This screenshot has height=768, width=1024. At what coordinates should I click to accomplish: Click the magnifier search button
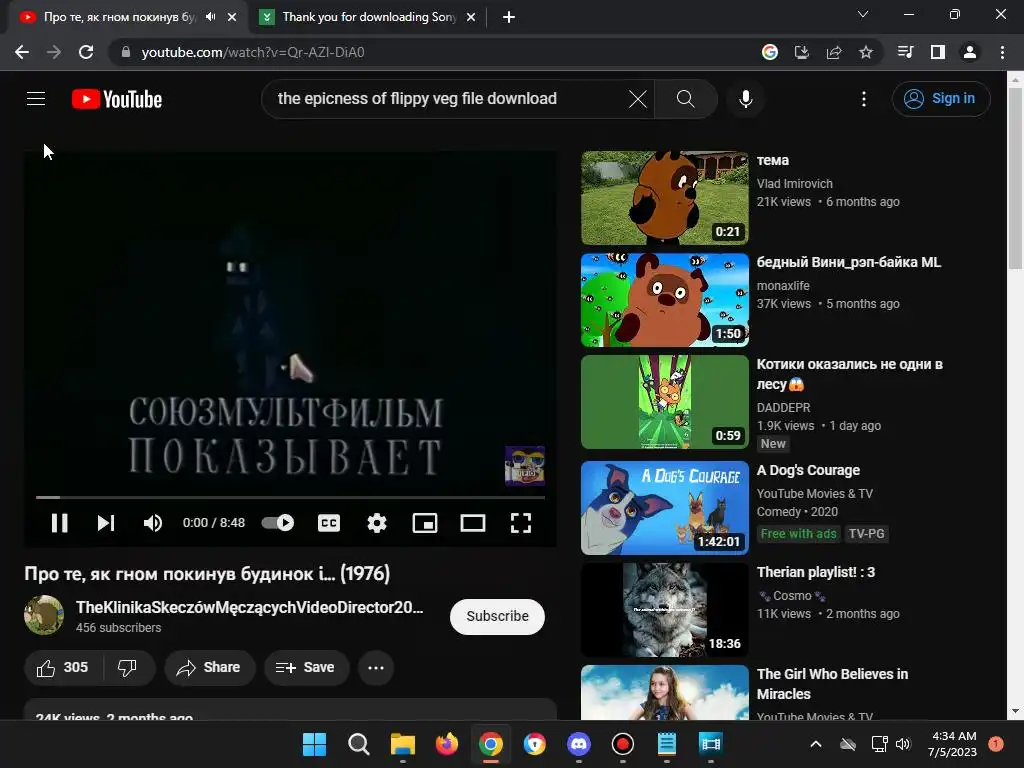coord(685,99)
